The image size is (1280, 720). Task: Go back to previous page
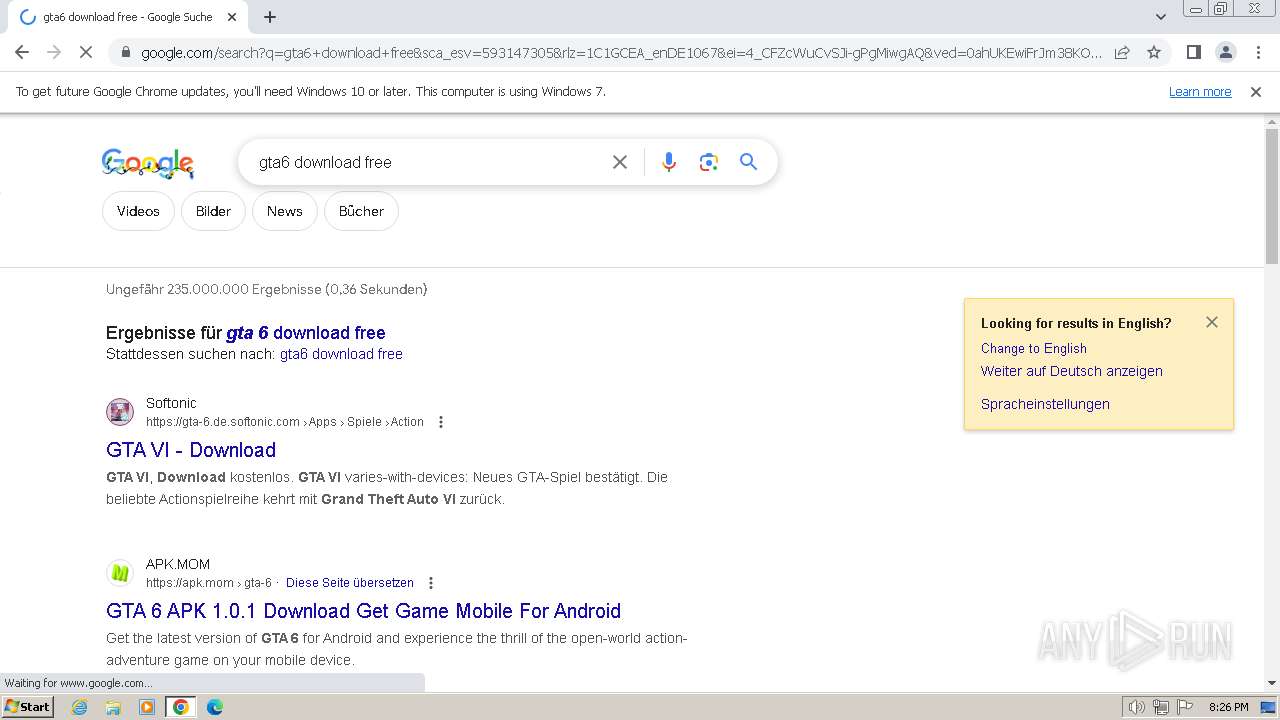pyautogui.click(x=22, y=52)
